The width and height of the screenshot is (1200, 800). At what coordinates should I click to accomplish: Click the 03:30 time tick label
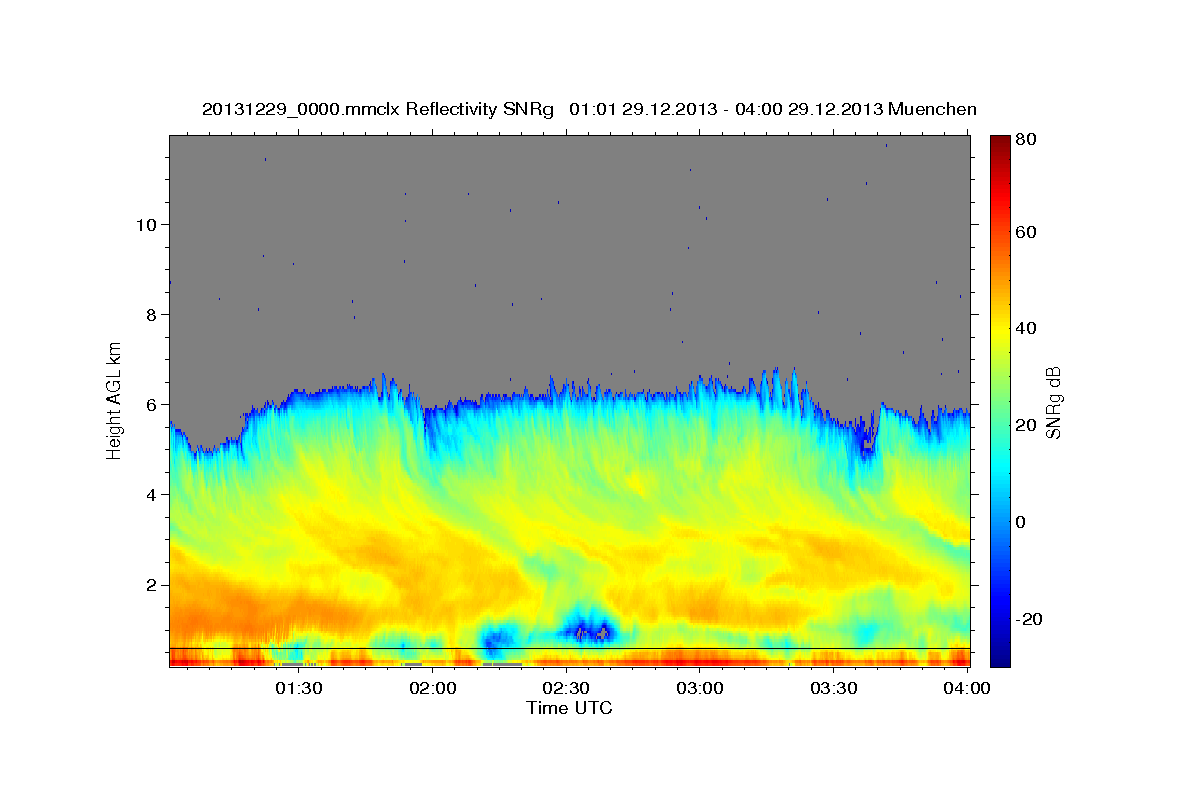point(834,688)
